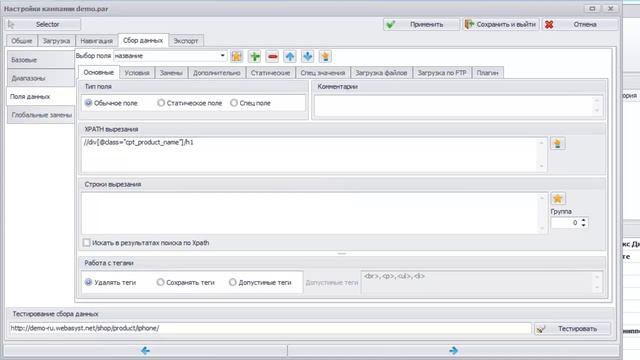Open the Статические sub-tab
The image size is (640, 360).
coord(270,73)
